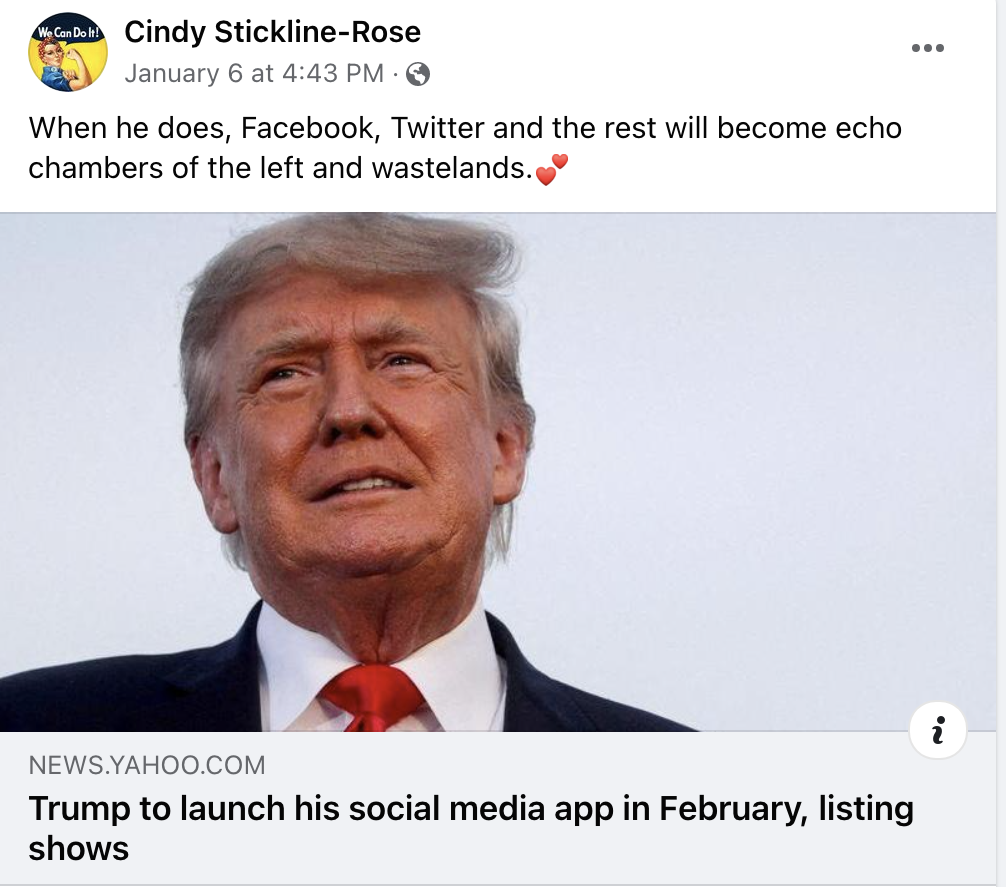This screenshot has width=1006, height=887.
Task: Click "shows" at the headline's end
Action: 79,849
